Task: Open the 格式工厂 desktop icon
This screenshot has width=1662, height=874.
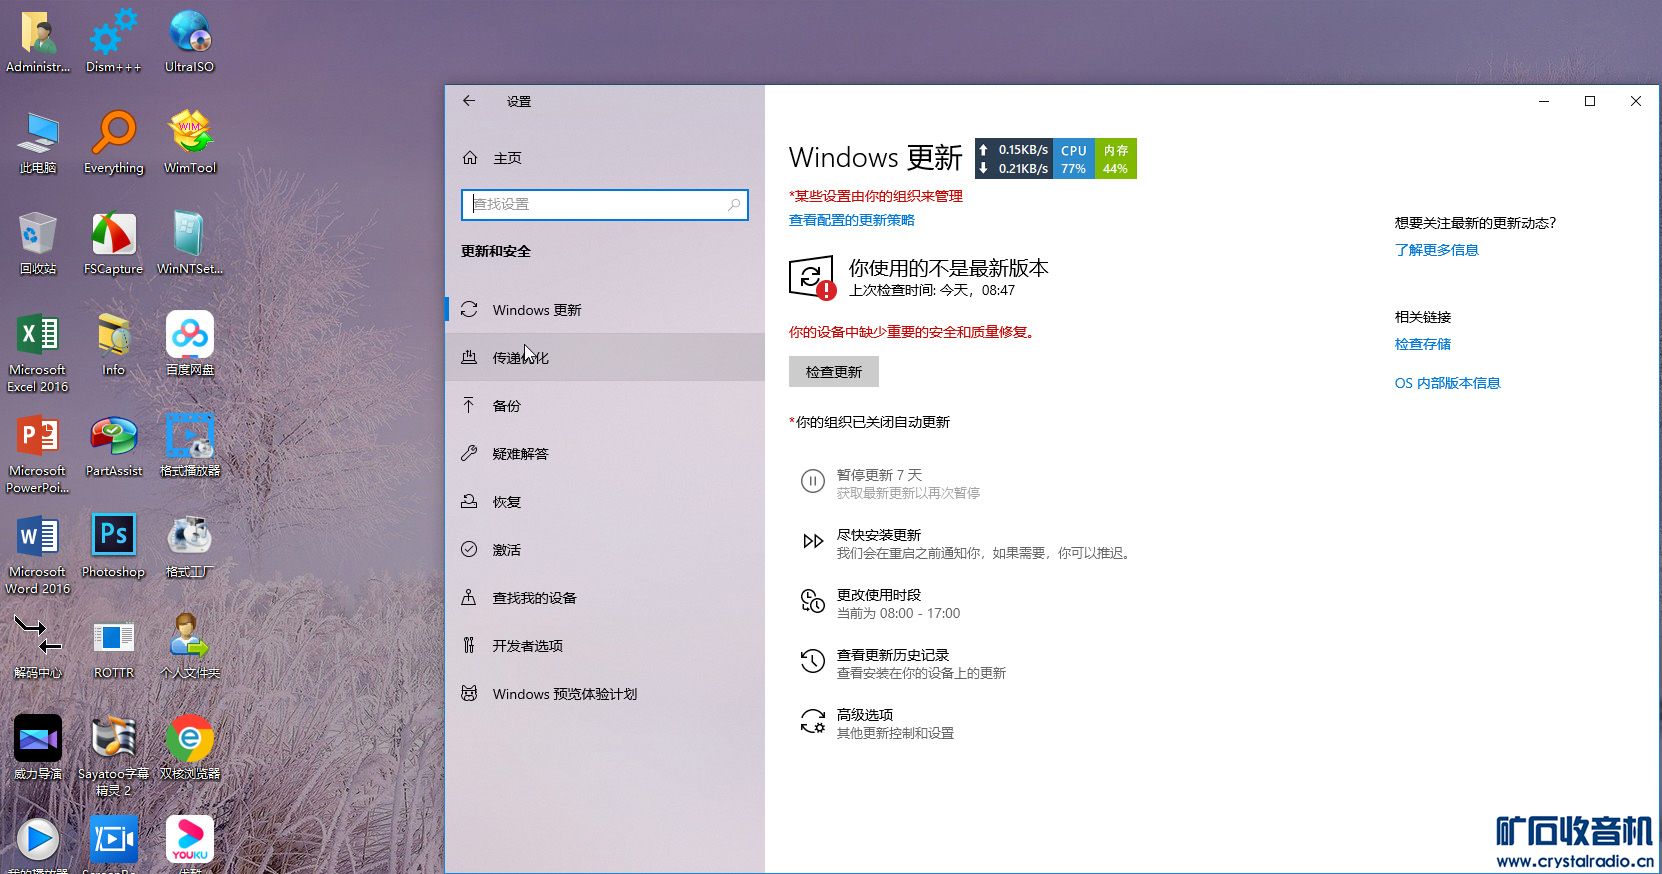Action: tap(189, 545)
